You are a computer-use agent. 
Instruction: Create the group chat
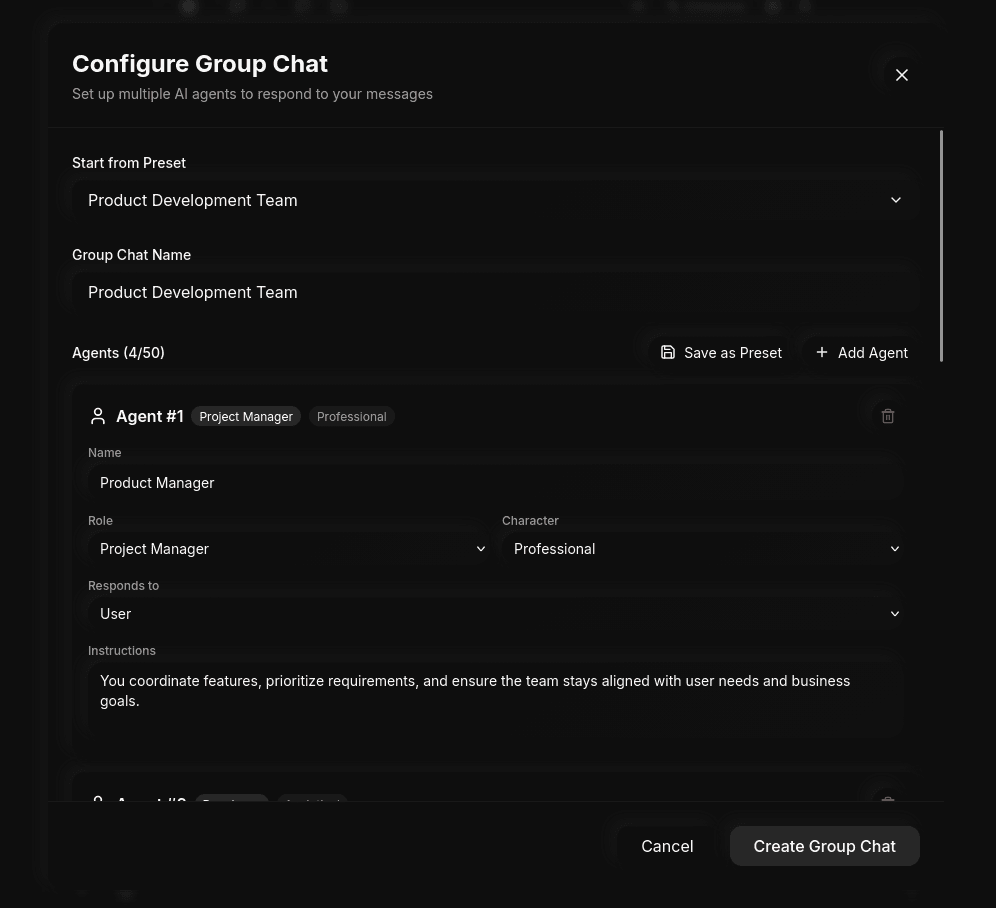[x=824, y=846]
